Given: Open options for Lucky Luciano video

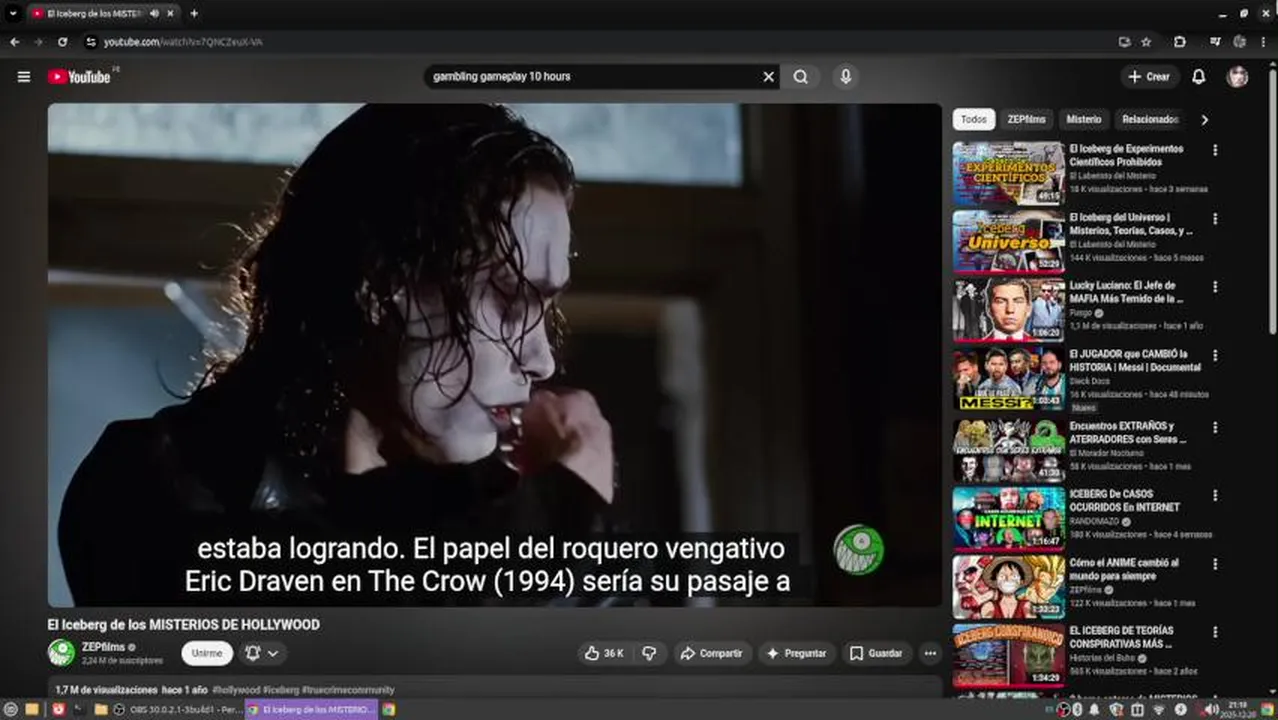Looking at the screenshot, I should (1215, 287).
